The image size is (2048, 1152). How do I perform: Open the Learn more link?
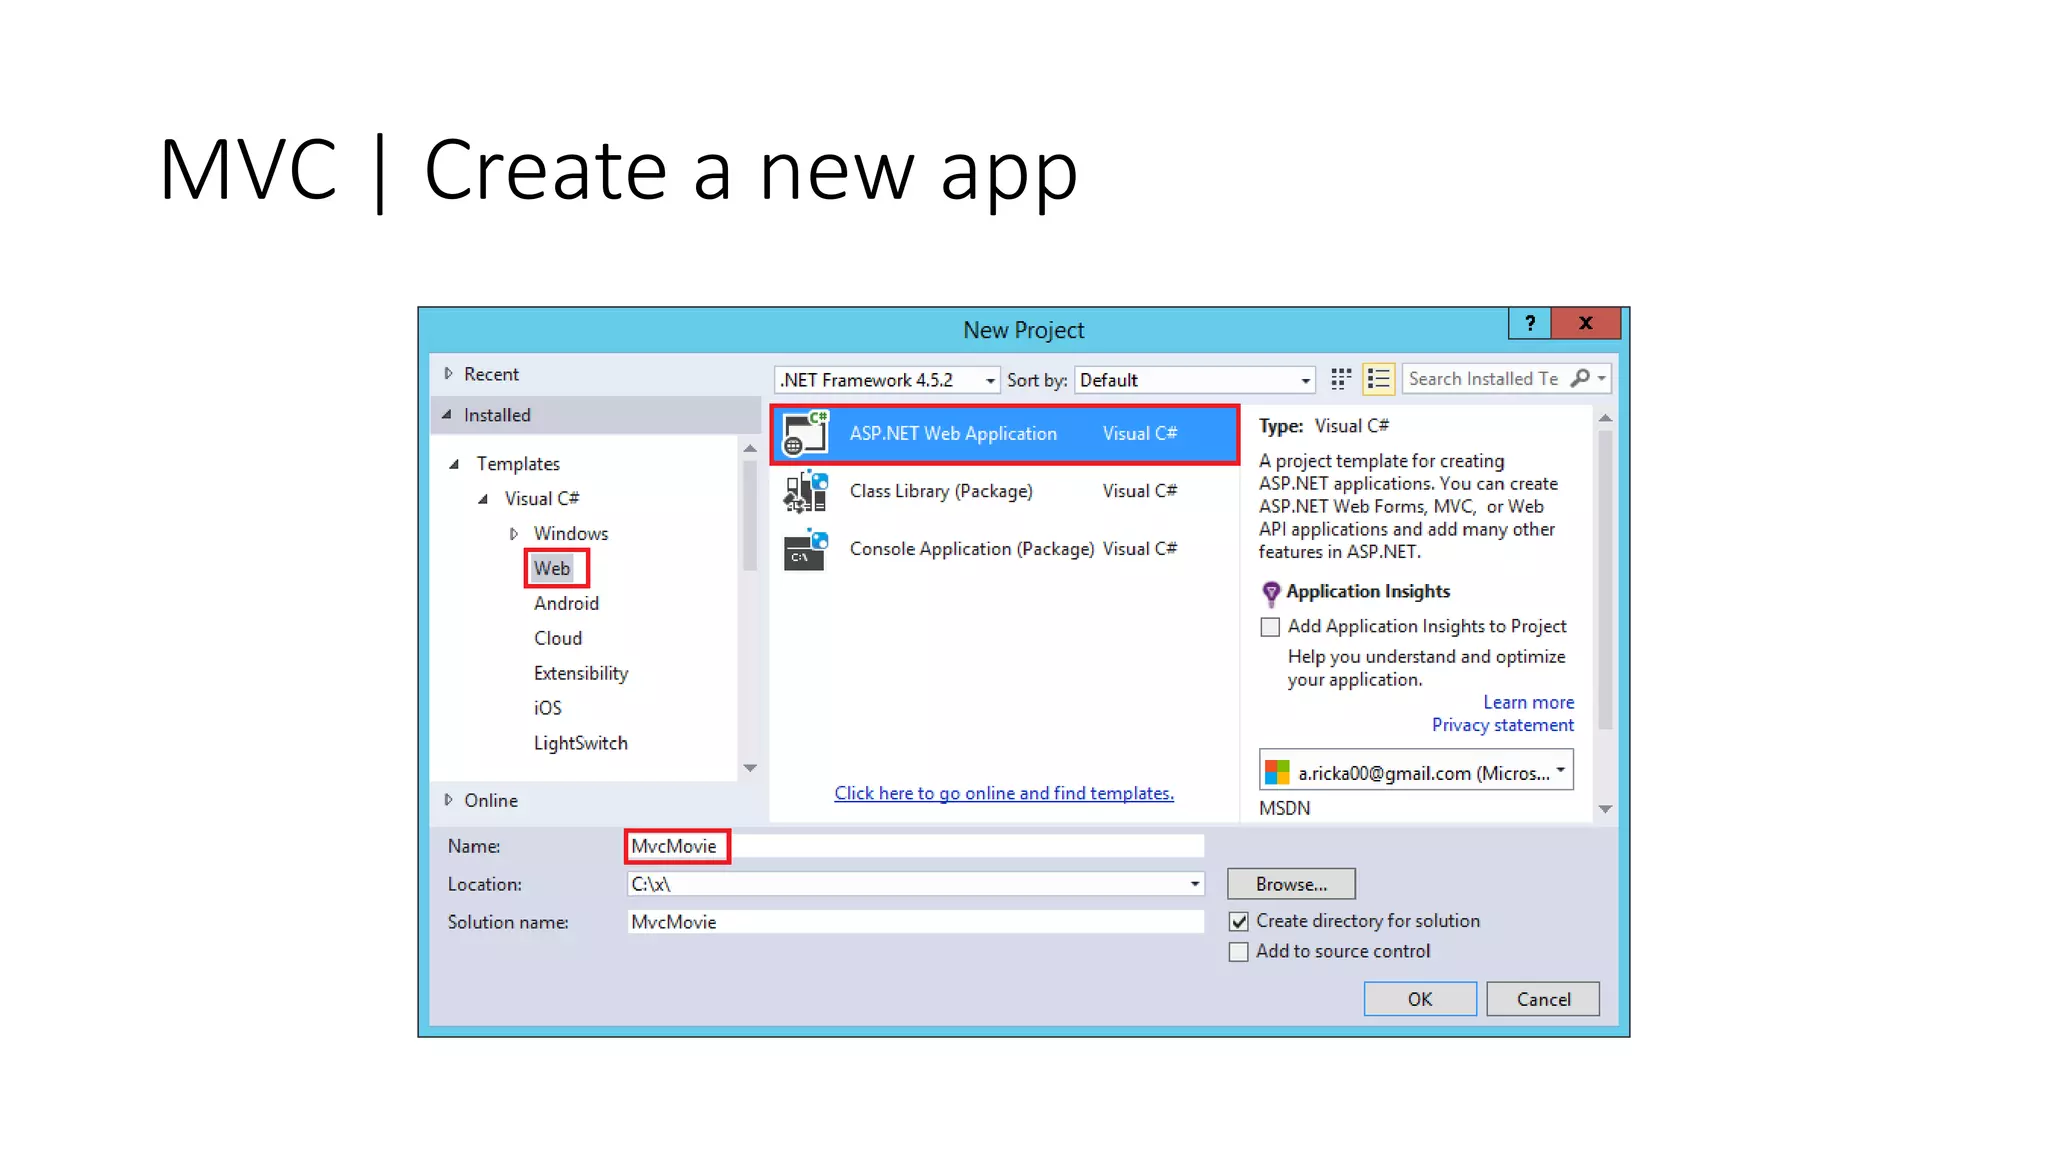pyautogui.click(x=1528, y=702)
